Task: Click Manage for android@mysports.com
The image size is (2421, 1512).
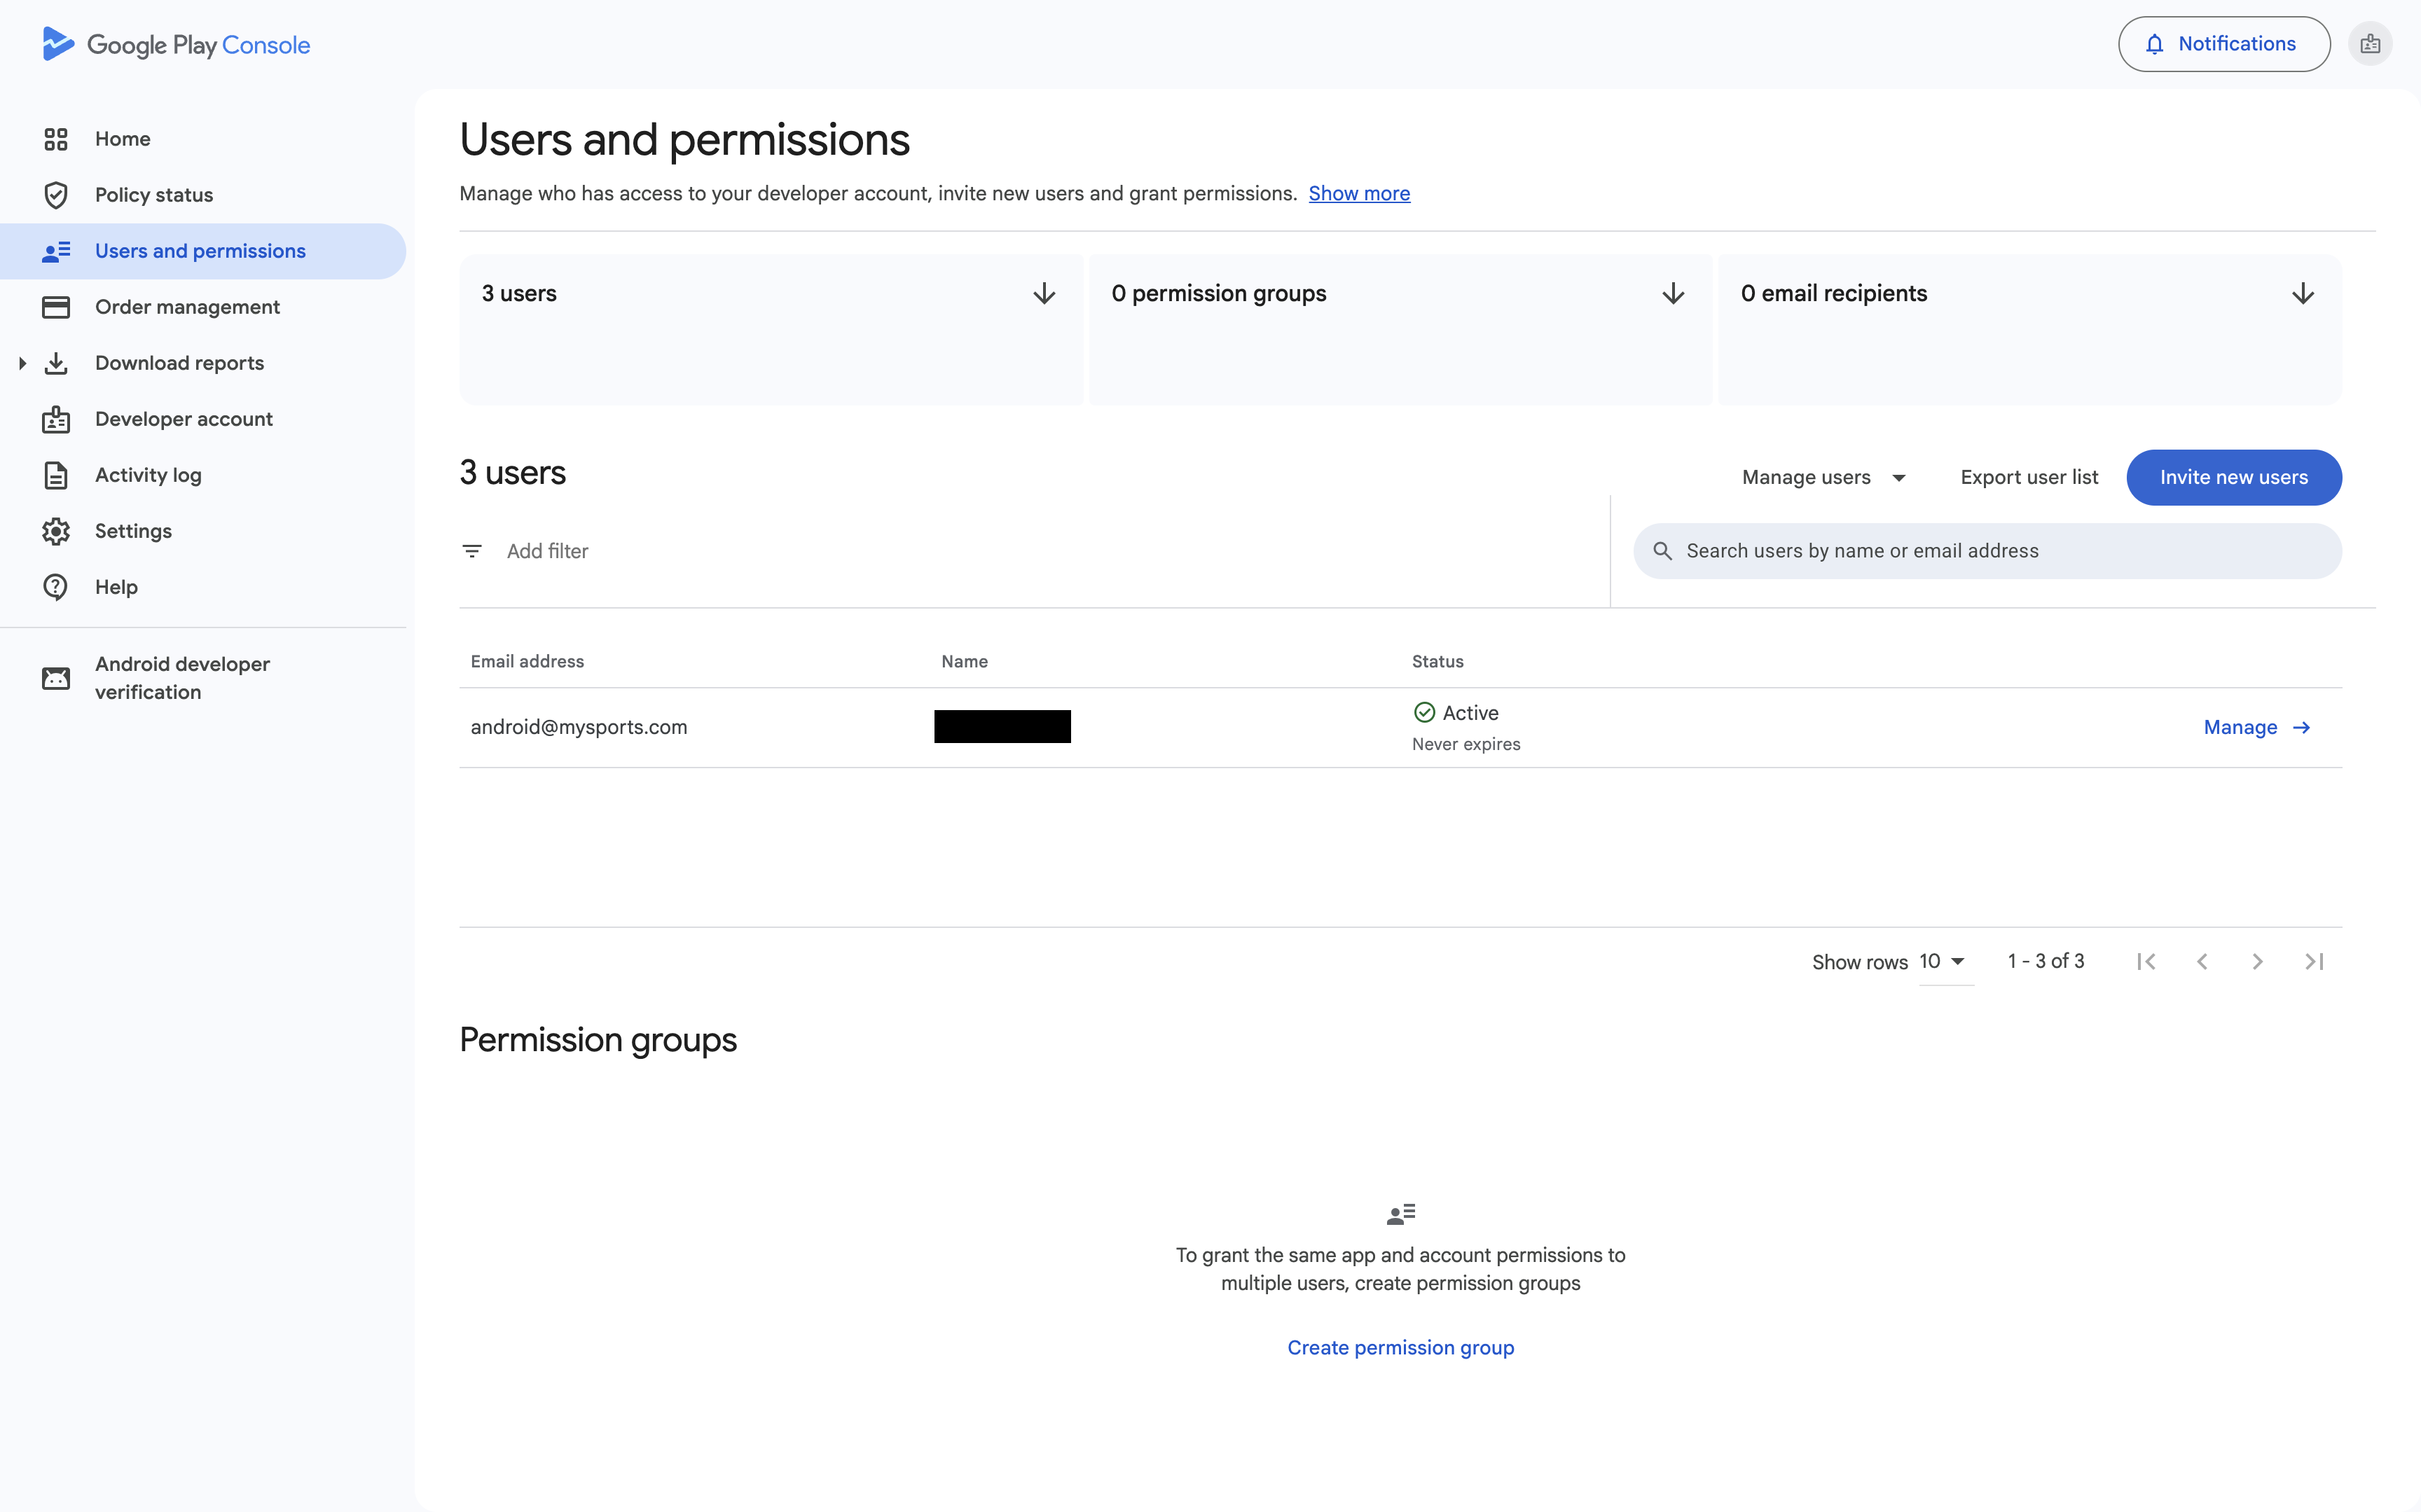Action: tap(2257, 727)
